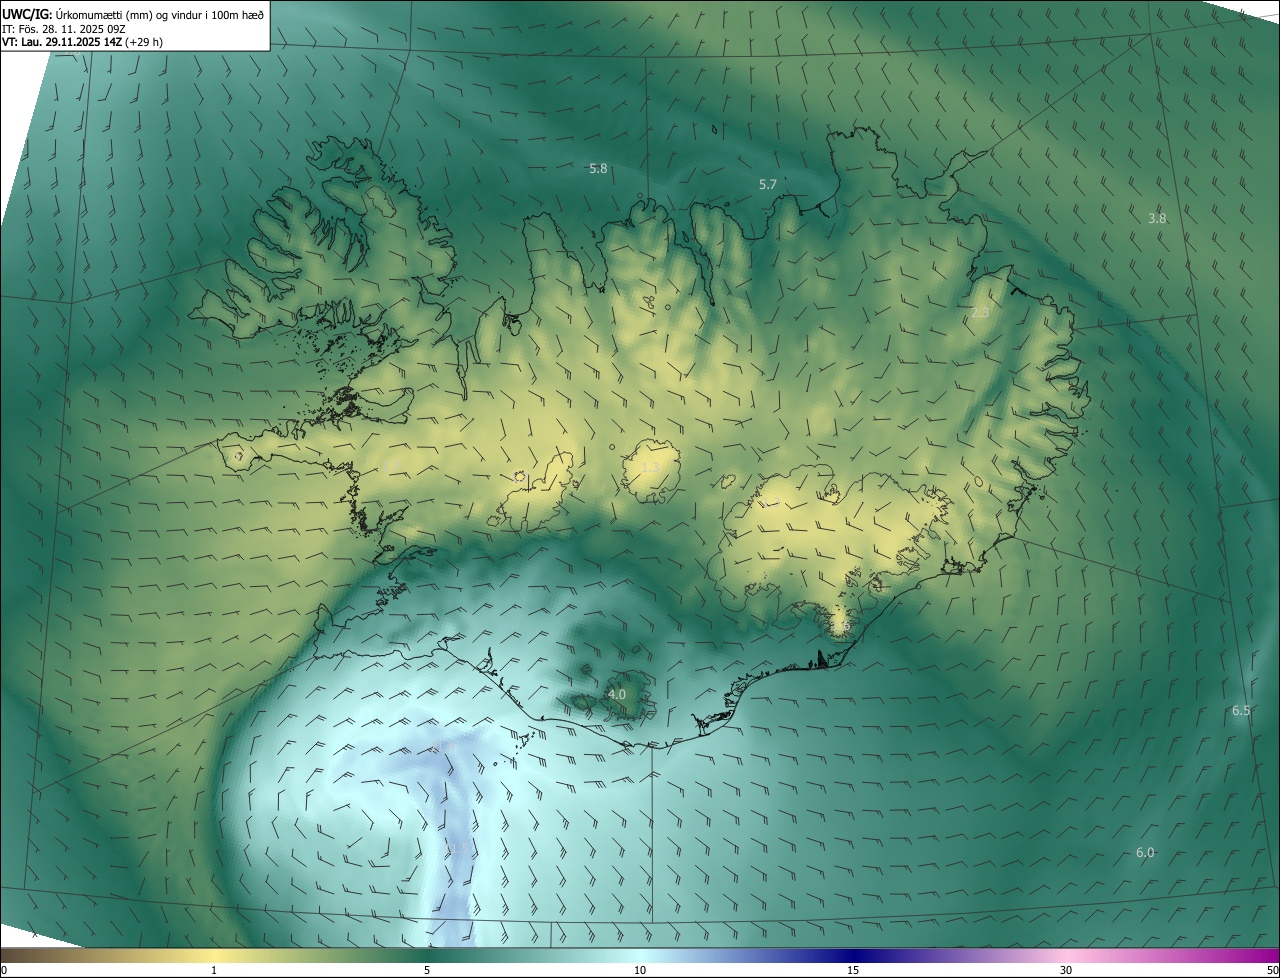Click the valid time line "VT: Lau. 29.11.2025 14Z"
Image resolution: width=1280 pixels, height=978 pixels.
pos(62,42)
